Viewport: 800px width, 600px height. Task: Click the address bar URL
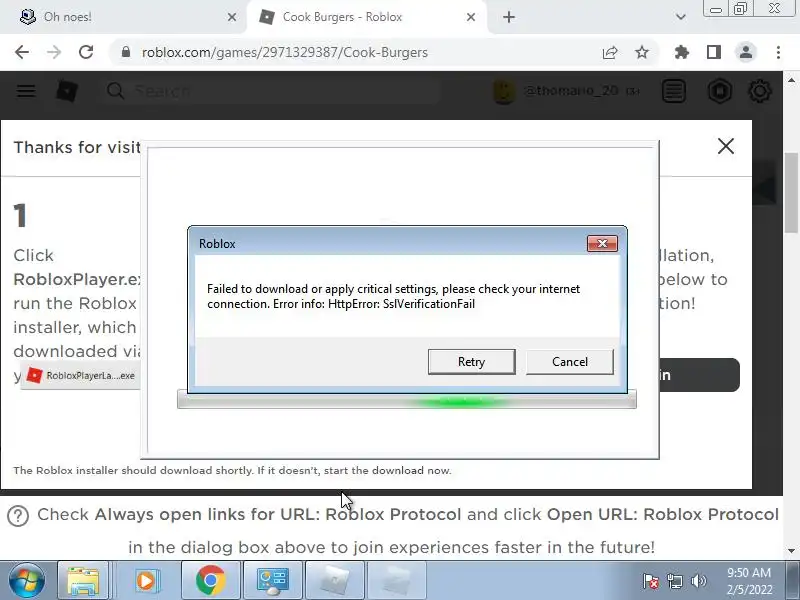(285, 53)
